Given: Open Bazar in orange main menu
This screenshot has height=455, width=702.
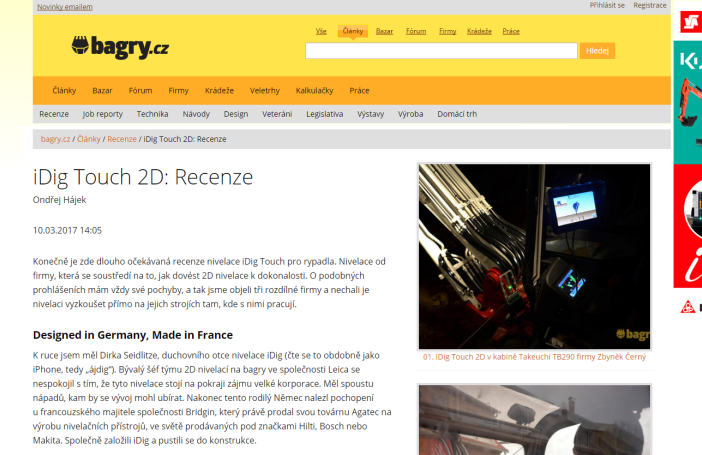Looking at the screenshot, I should (x=102, y=90).
